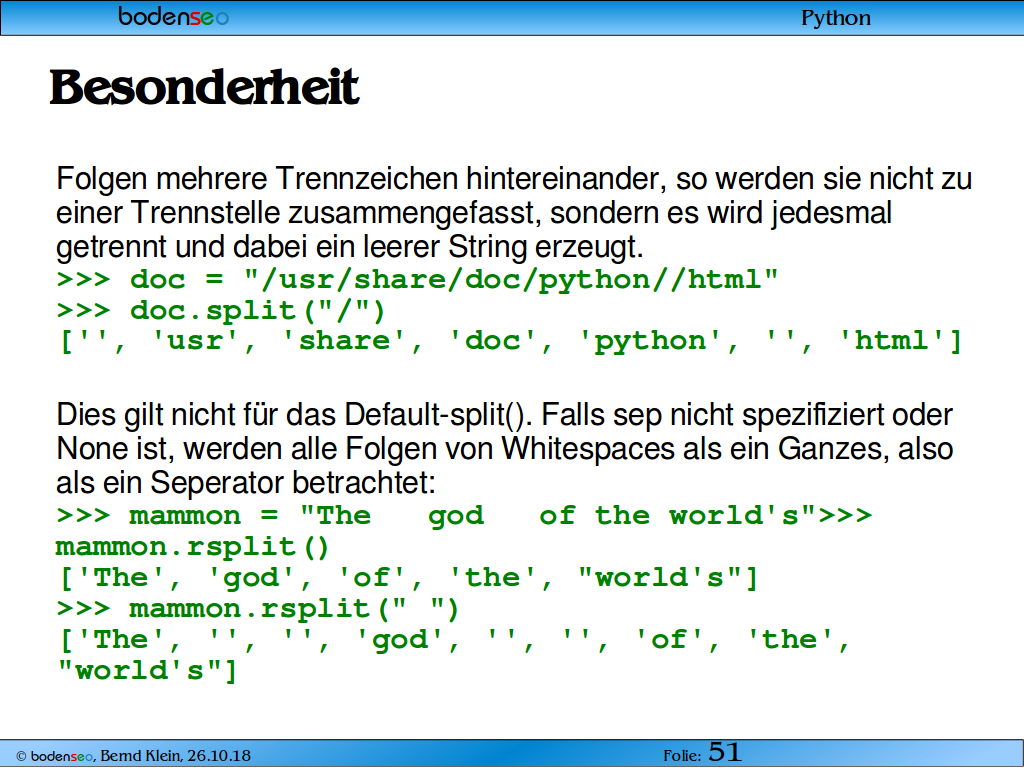Click the 'Besonderheit' slide heading
The width and height of the screenshot is (1024, 768).
204,87
